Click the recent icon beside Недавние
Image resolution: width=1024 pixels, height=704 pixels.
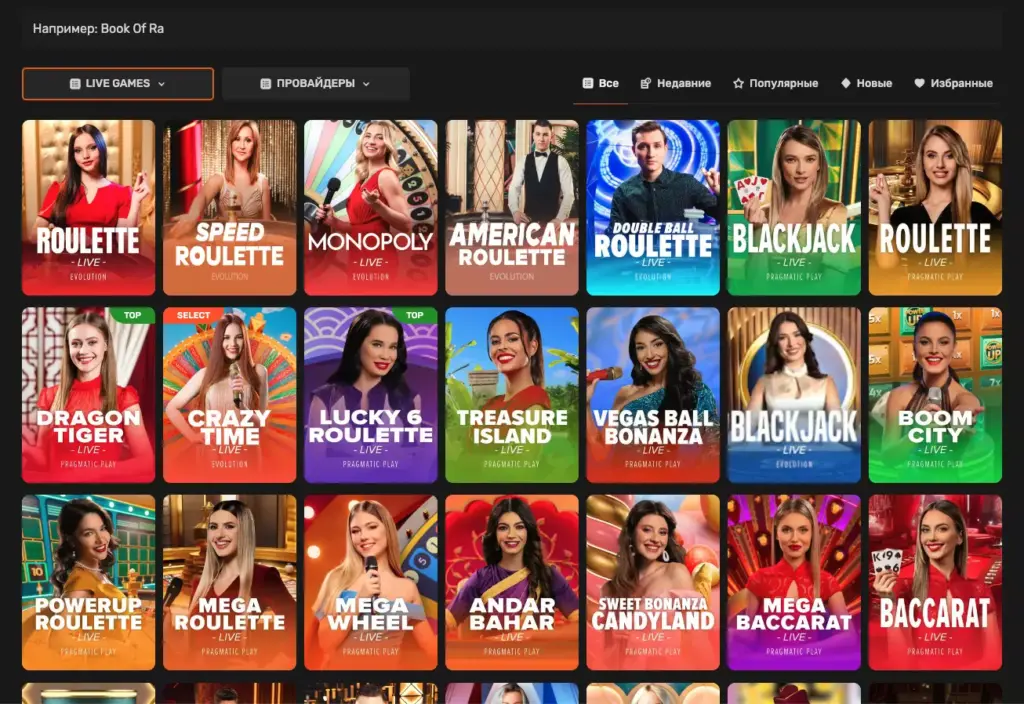pyautogui.click(x=646, y=84)
